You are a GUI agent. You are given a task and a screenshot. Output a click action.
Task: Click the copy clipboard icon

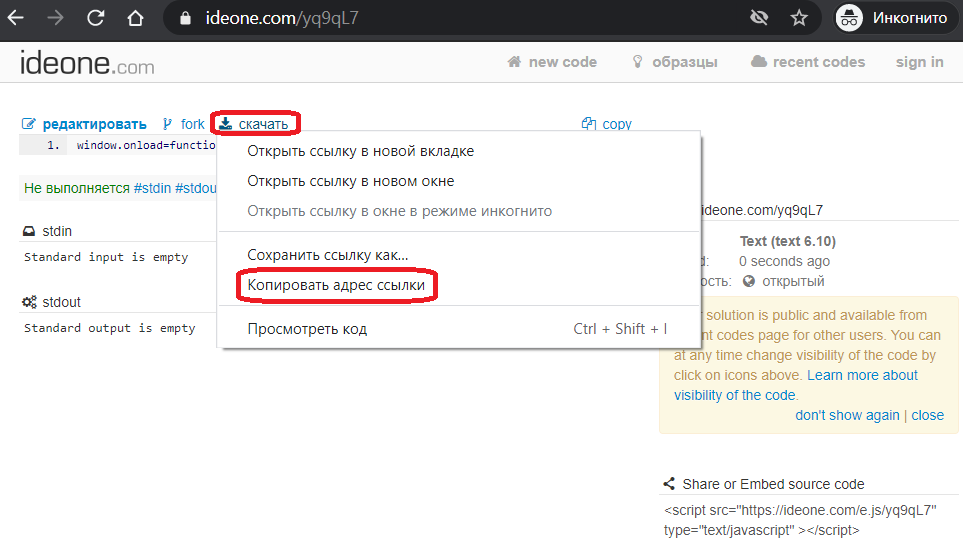589,123
